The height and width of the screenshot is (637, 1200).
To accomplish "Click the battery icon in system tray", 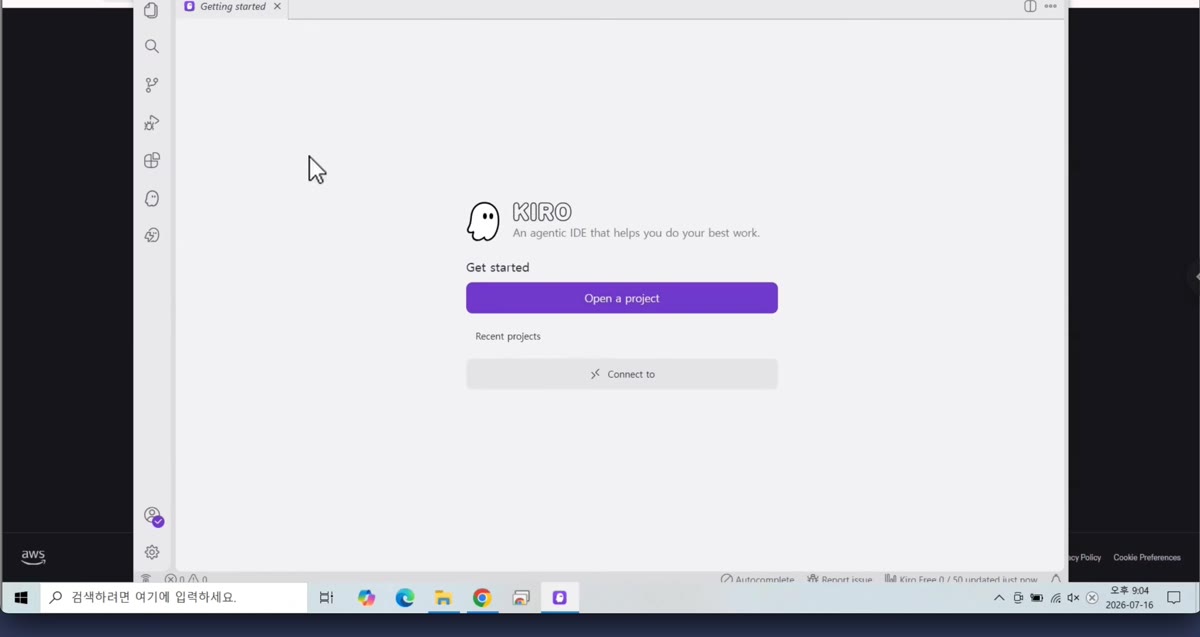I will point(1037,598).
